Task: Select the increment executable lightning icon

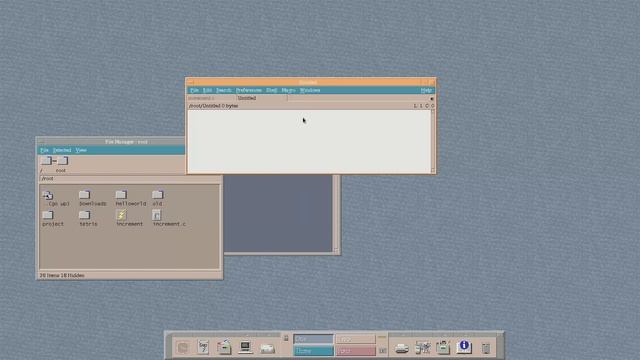Action: (121, 215)
